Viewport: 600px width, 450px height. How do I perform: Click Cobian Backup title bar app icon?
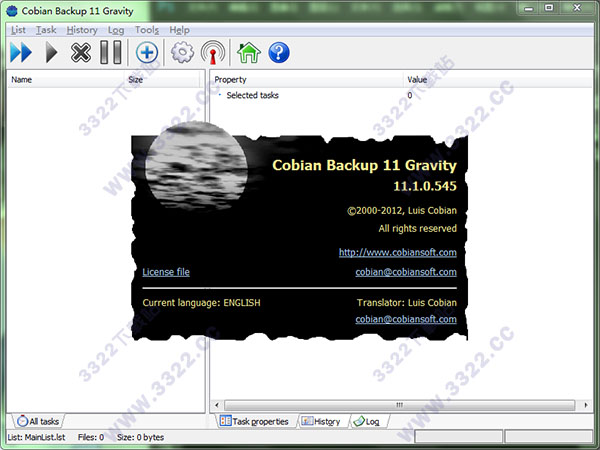(12, 11)
